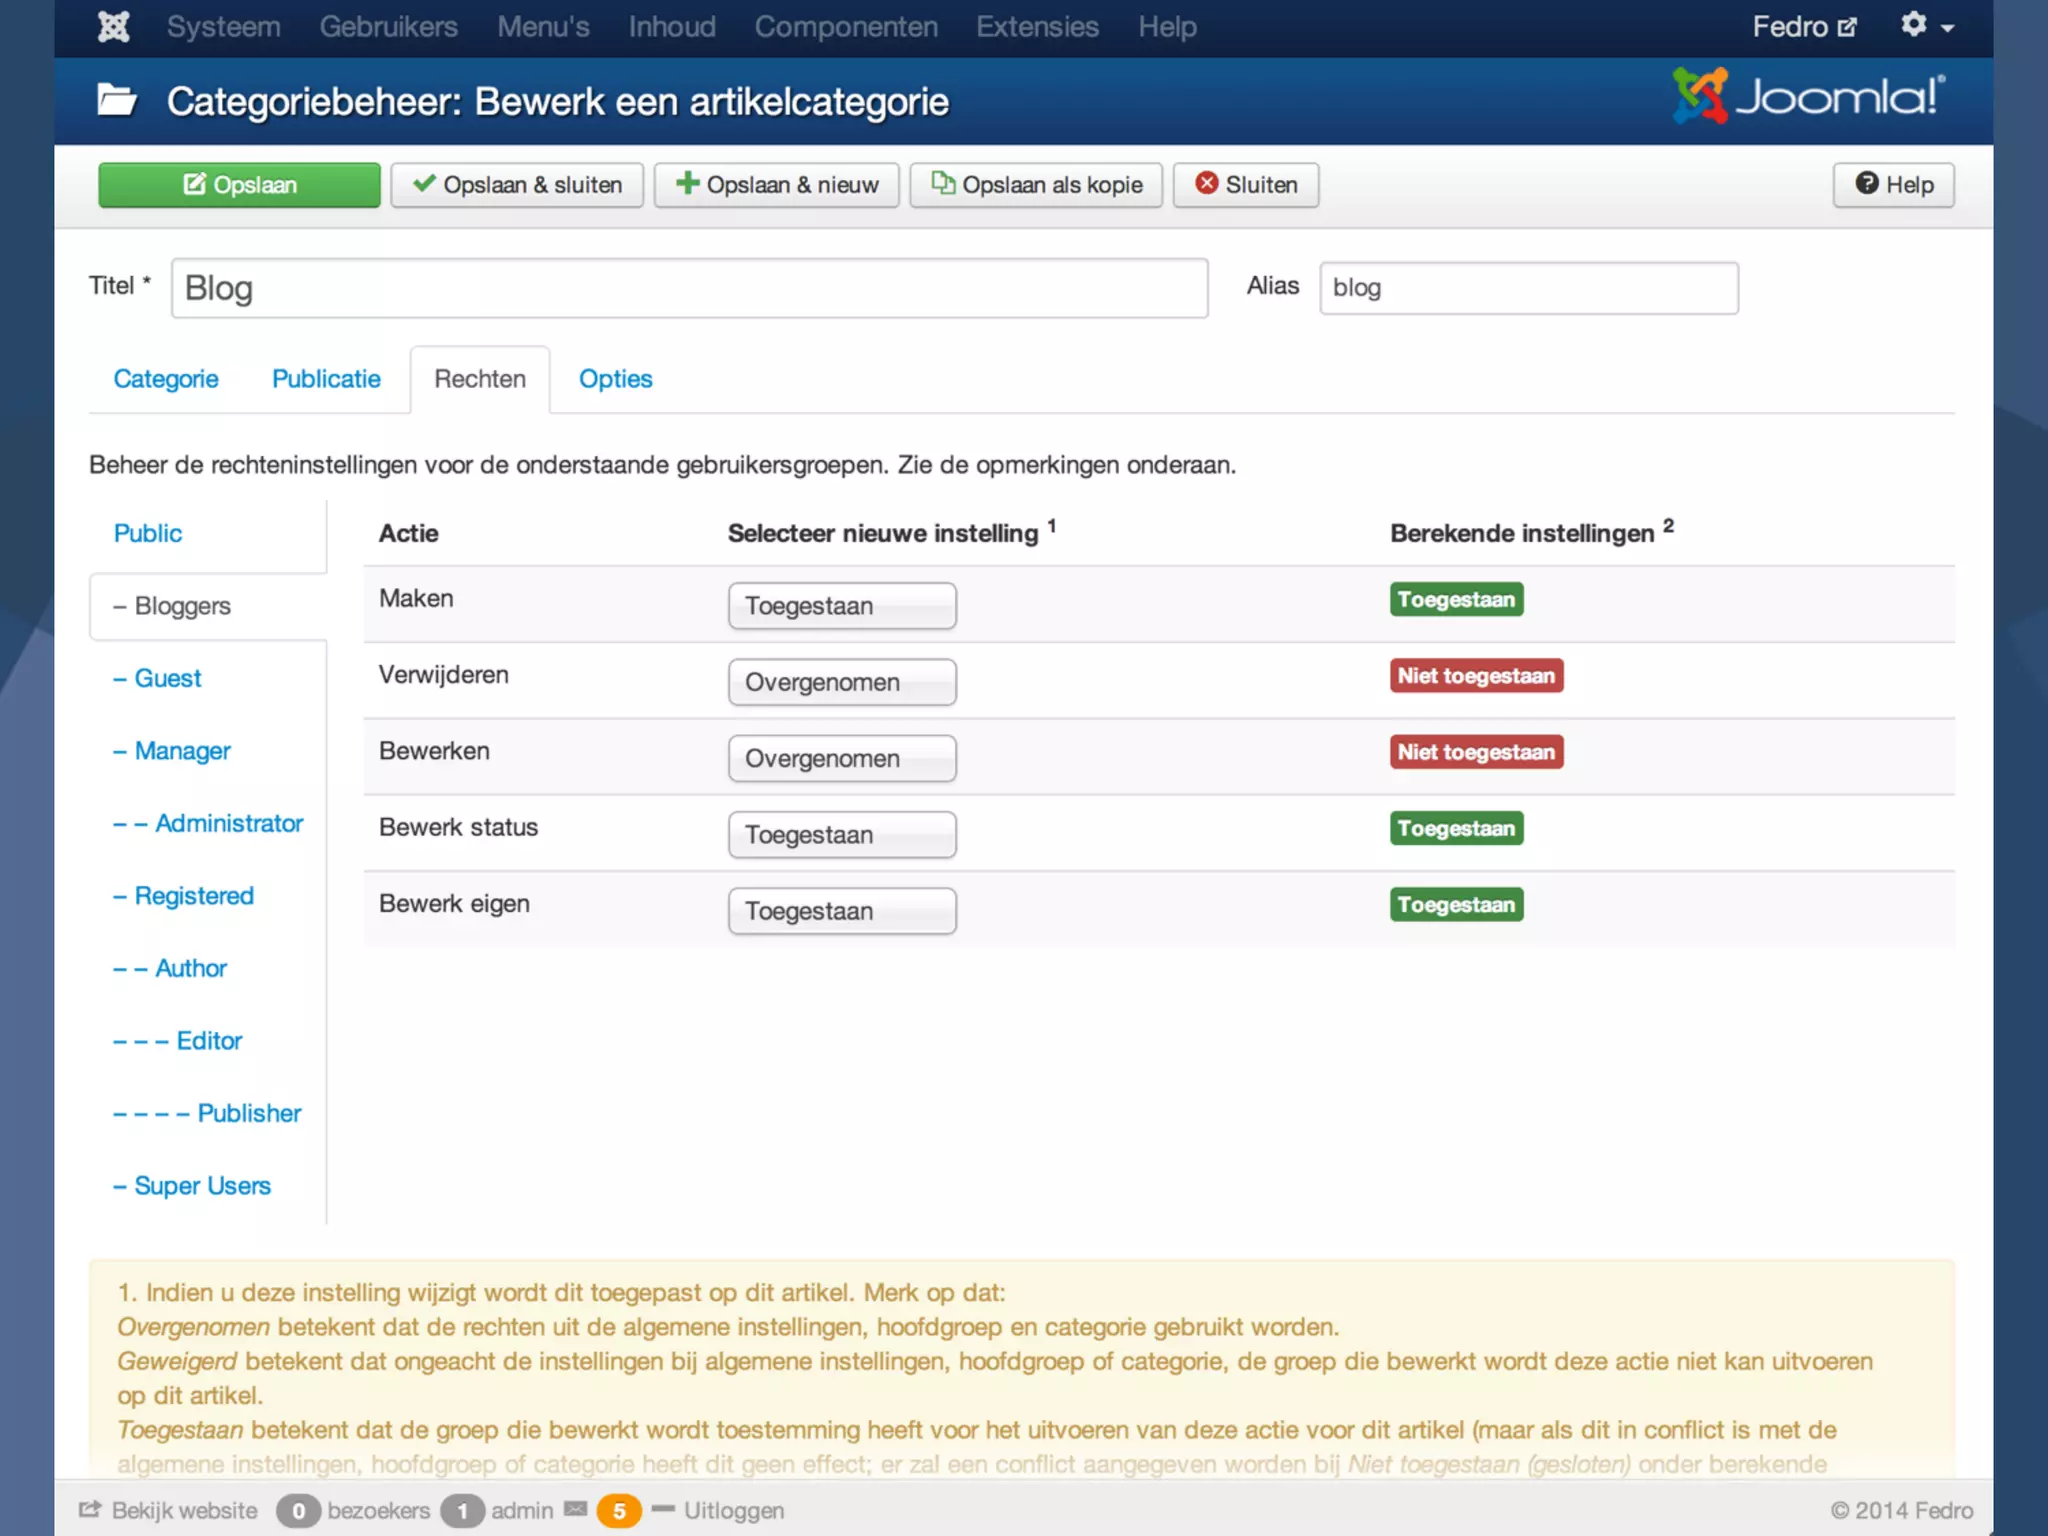The width and height of the screenshot is (2048, 1536).
Task: Select the Super Users group
Action: [202, 1185]
